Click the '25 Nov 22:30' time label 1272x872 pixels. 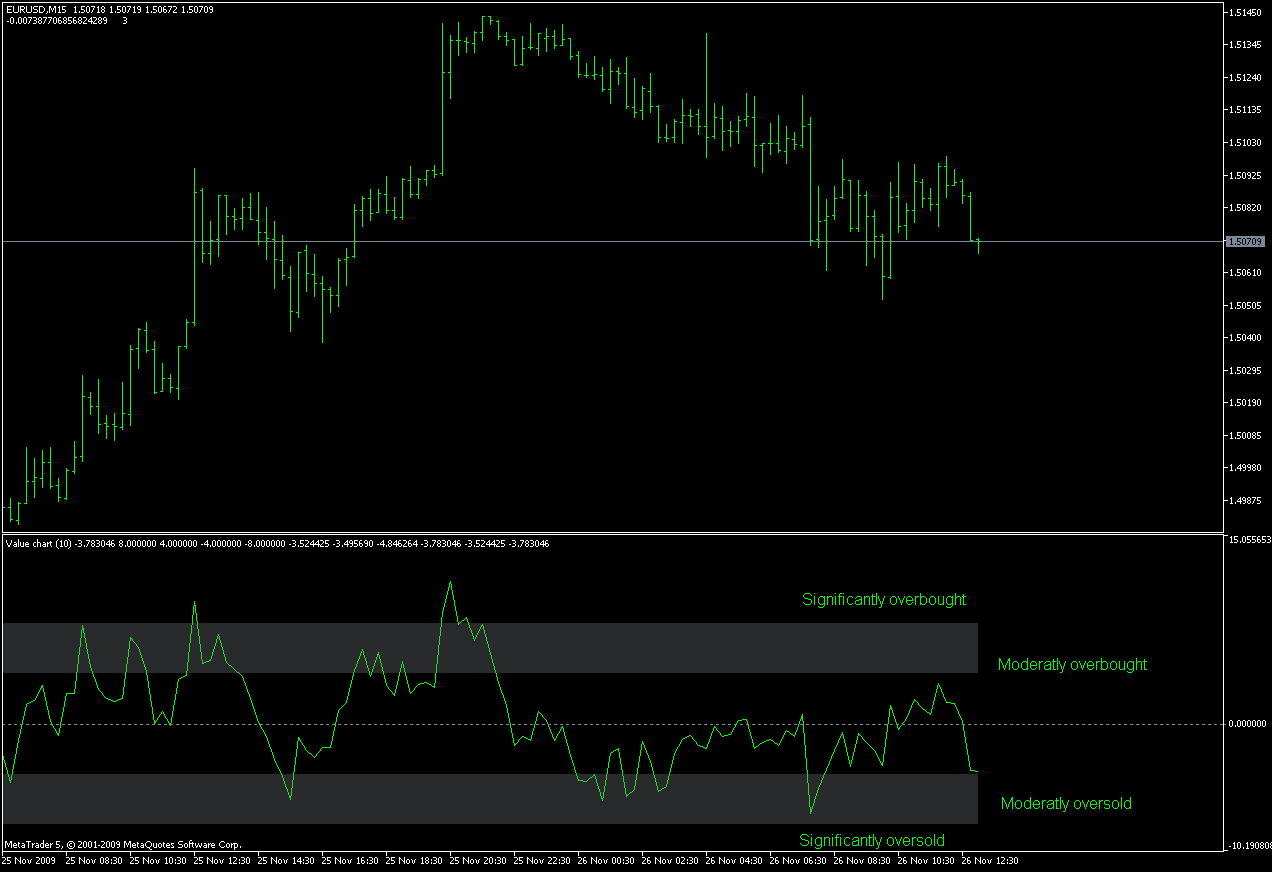pyautogui.click(x=543, y=860)
